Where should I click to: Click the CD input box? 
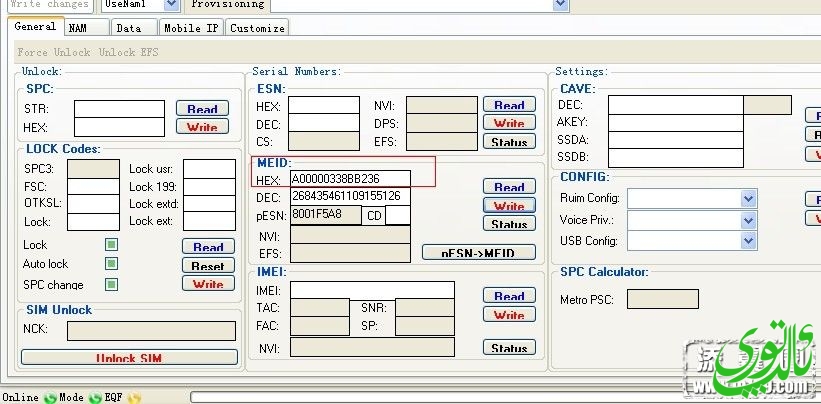[x=398, y=215]
